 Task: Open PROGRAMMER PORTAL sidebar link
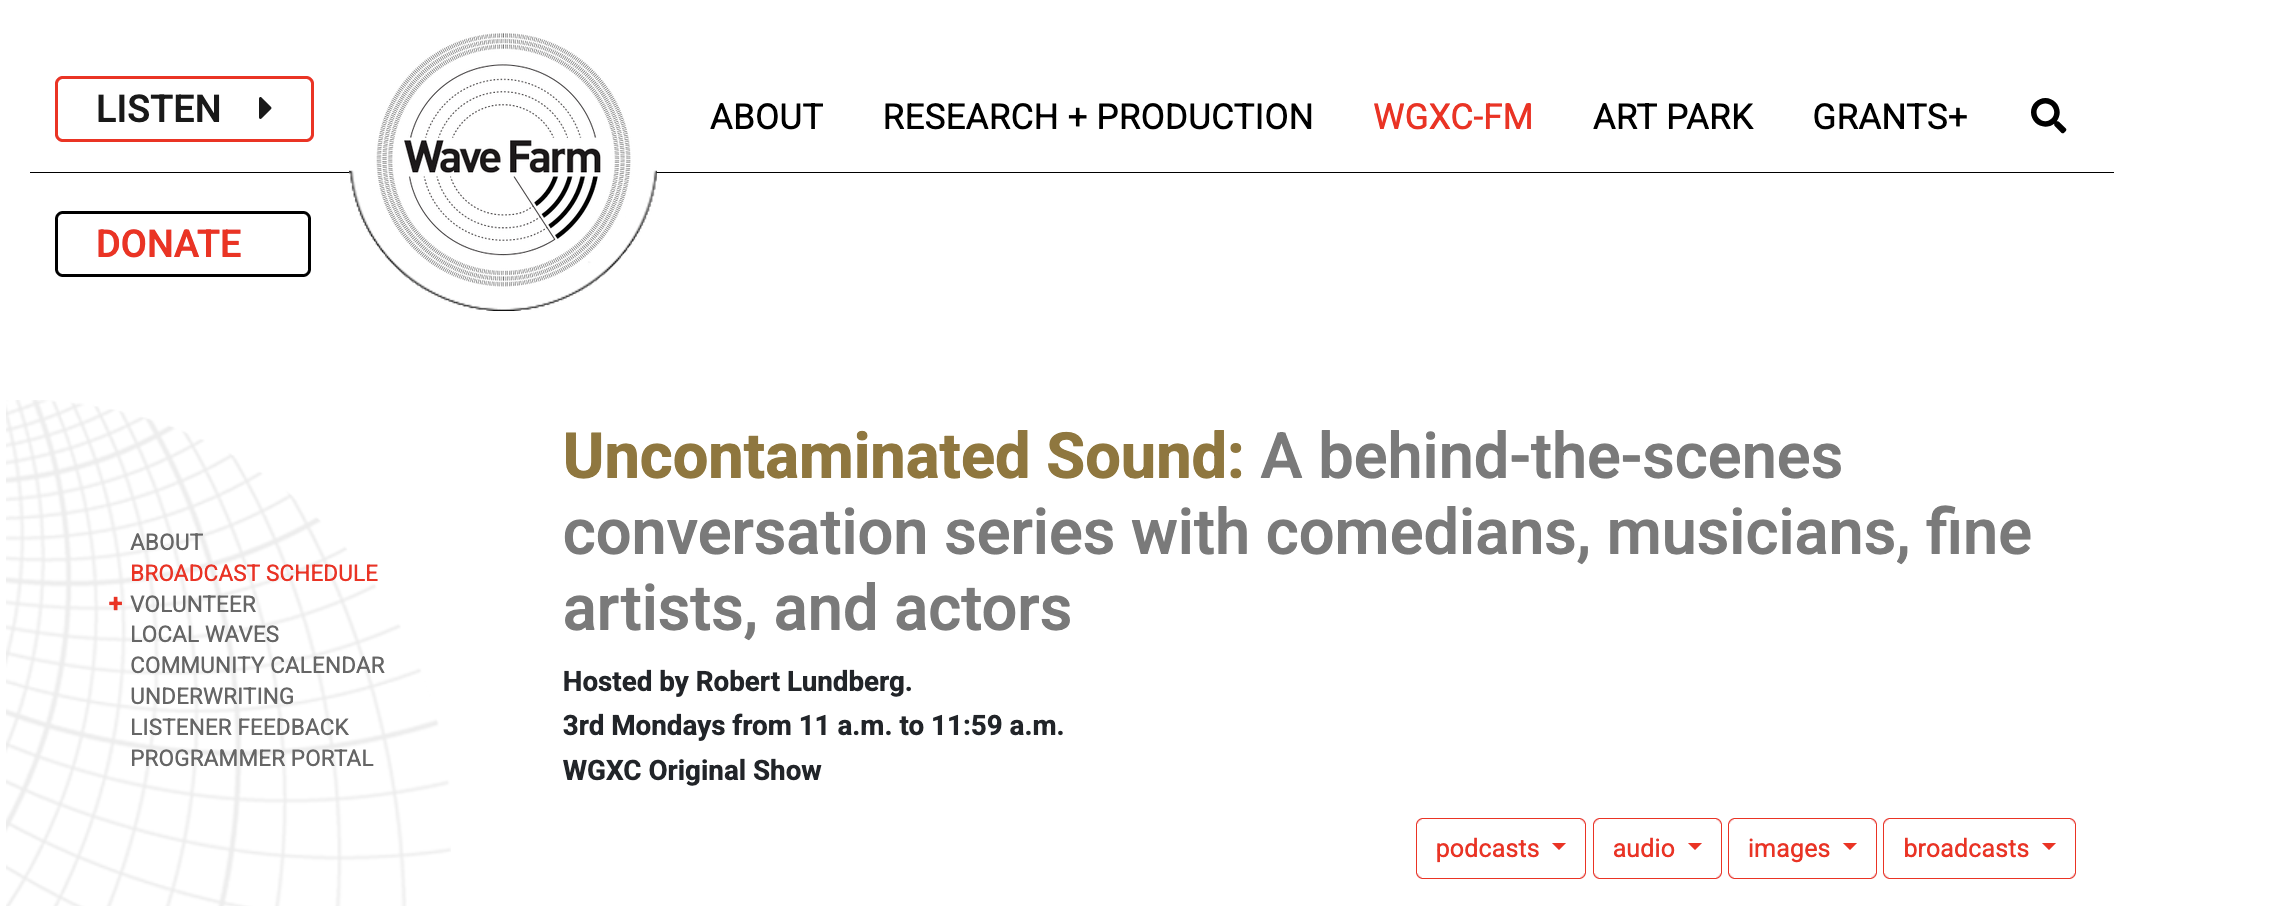[251, 758]
